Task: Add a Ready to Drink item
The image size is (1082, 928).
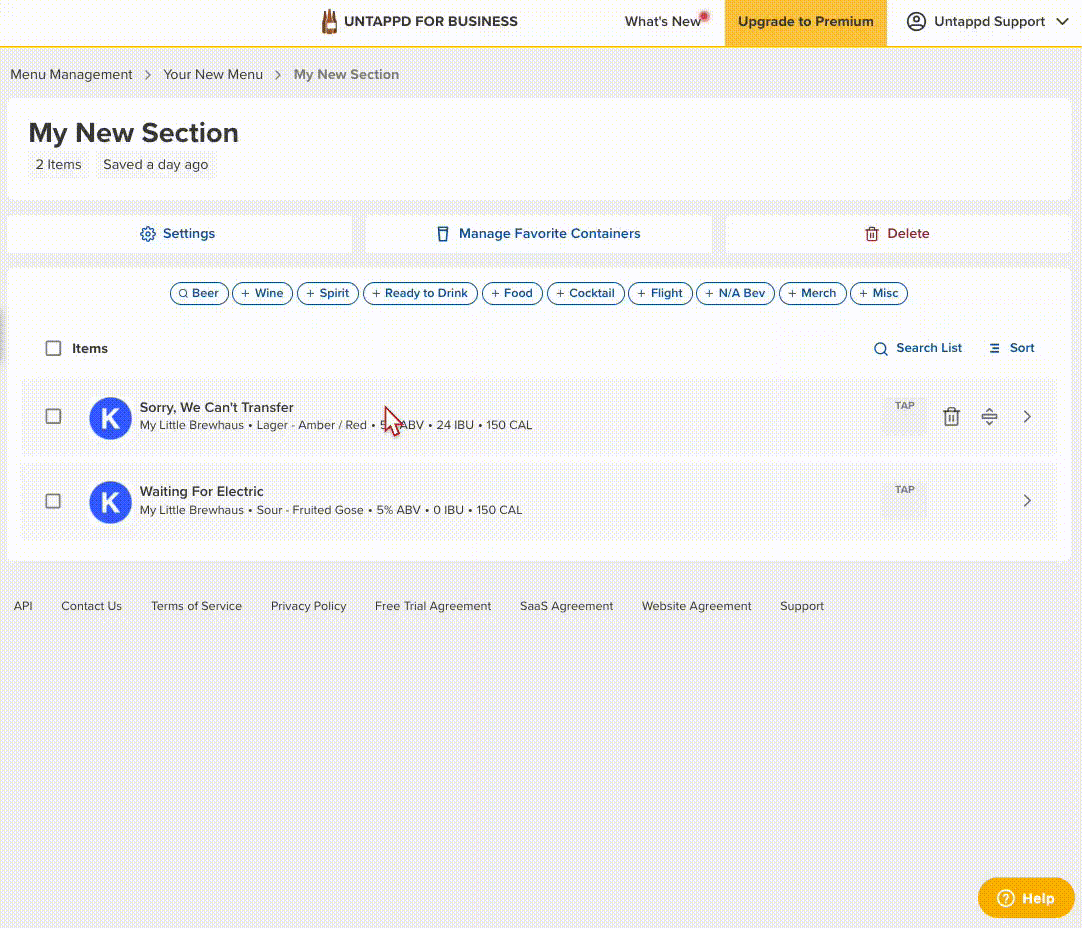Action: point(420,293)
